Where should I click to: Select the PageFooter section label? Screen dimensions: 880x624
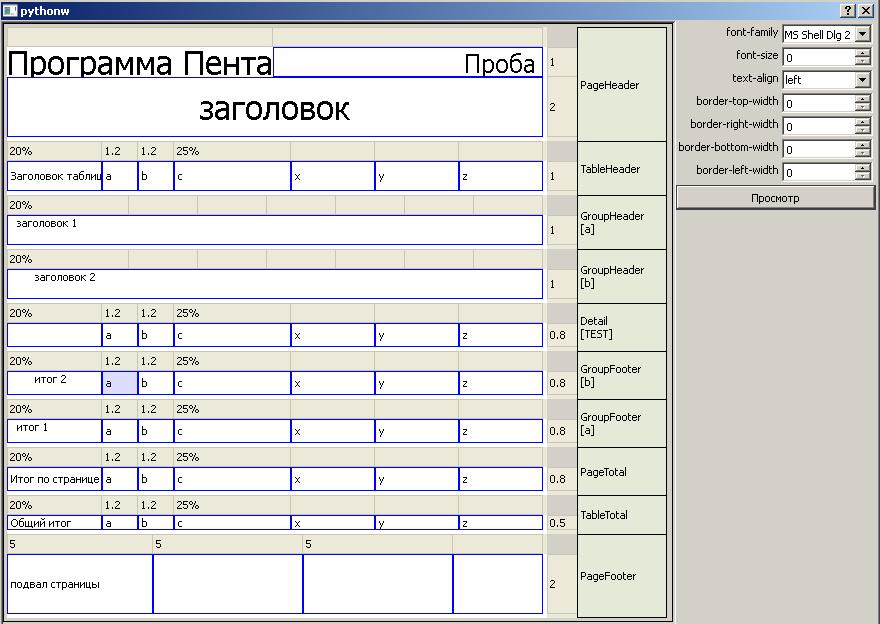pyautogui.click(x=621, y=576)
